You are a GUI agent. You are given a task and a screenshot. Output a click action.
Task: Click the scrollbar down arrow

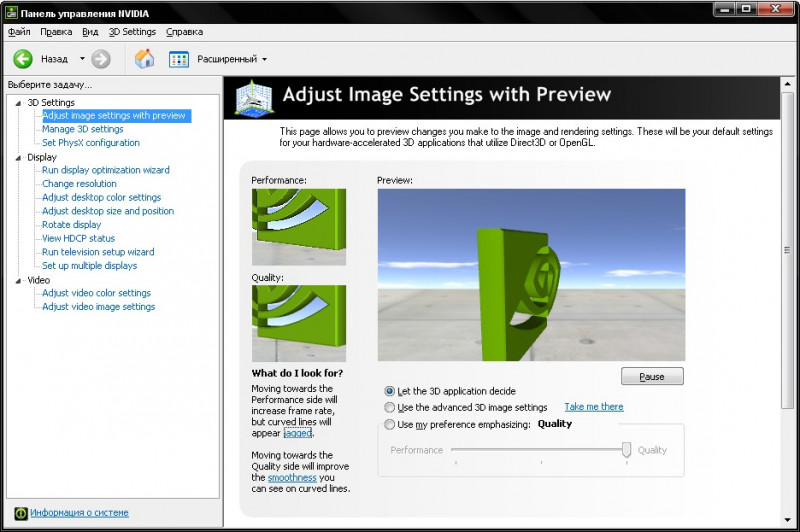click(x=787, y=520)
